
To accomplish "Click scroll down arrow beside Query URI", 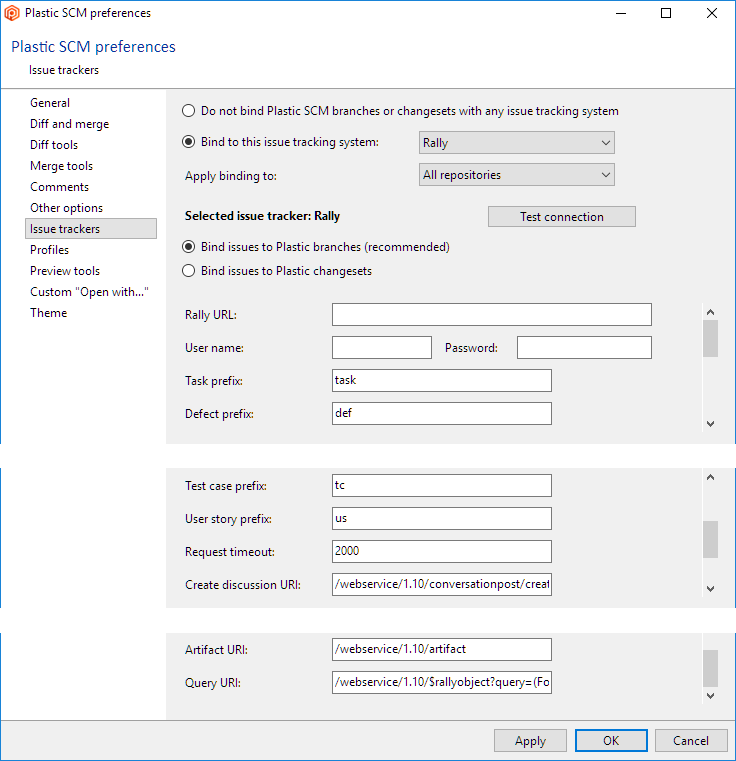I will pos(710,695).
